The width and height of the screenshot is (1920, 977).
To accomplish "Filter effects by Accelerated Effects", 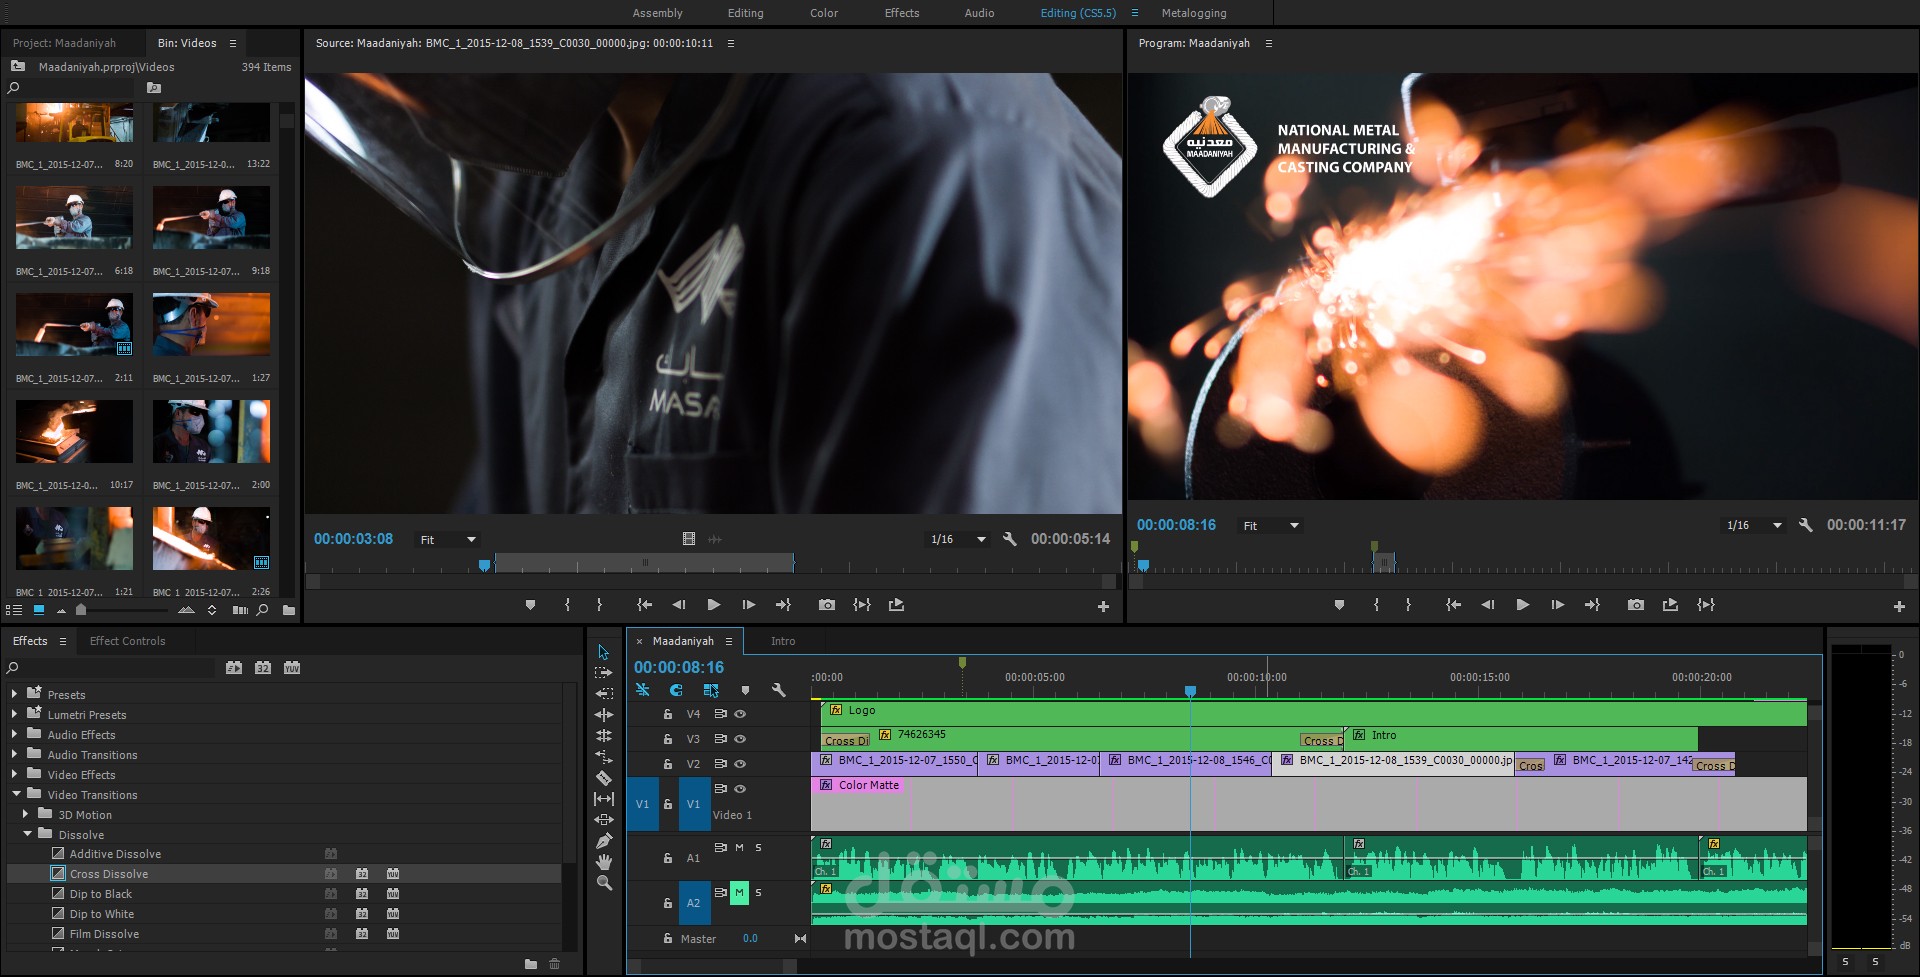I will [x=234, y=668].
